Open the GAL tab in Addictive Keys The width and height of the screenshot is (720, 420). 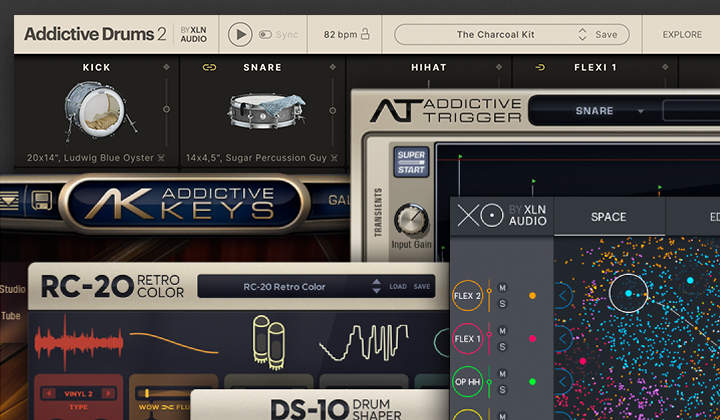coord(338,200)
